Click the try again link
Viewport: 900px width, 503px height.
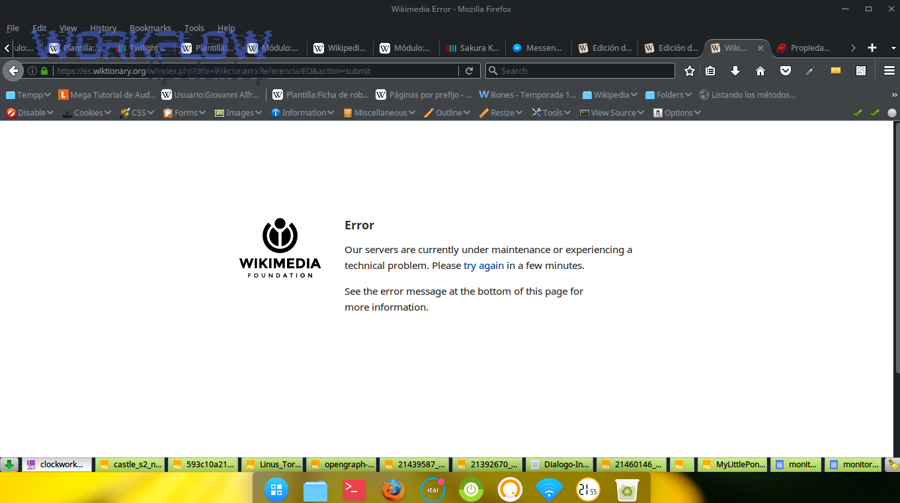click(483, 265)
